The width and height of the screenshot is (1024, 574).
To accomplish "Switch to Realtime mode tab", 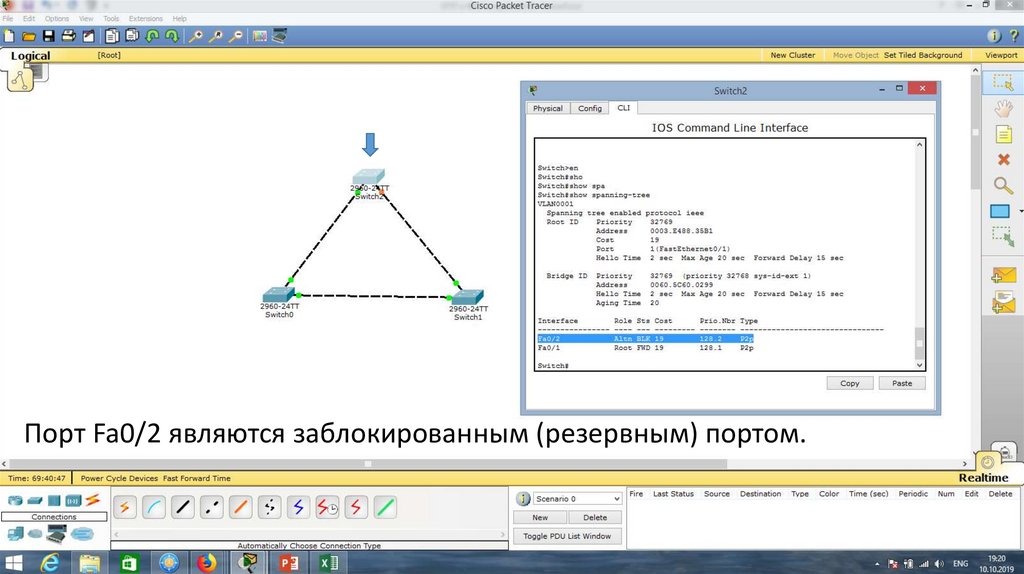I will click(x=984, y=477).
